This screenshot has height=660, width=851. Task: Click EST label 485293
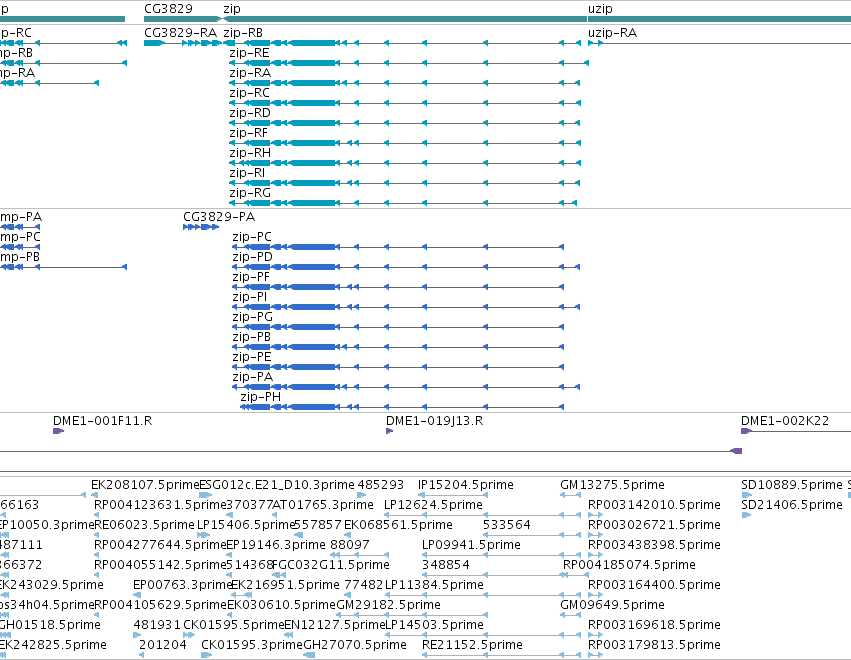(x=382, y=485)
